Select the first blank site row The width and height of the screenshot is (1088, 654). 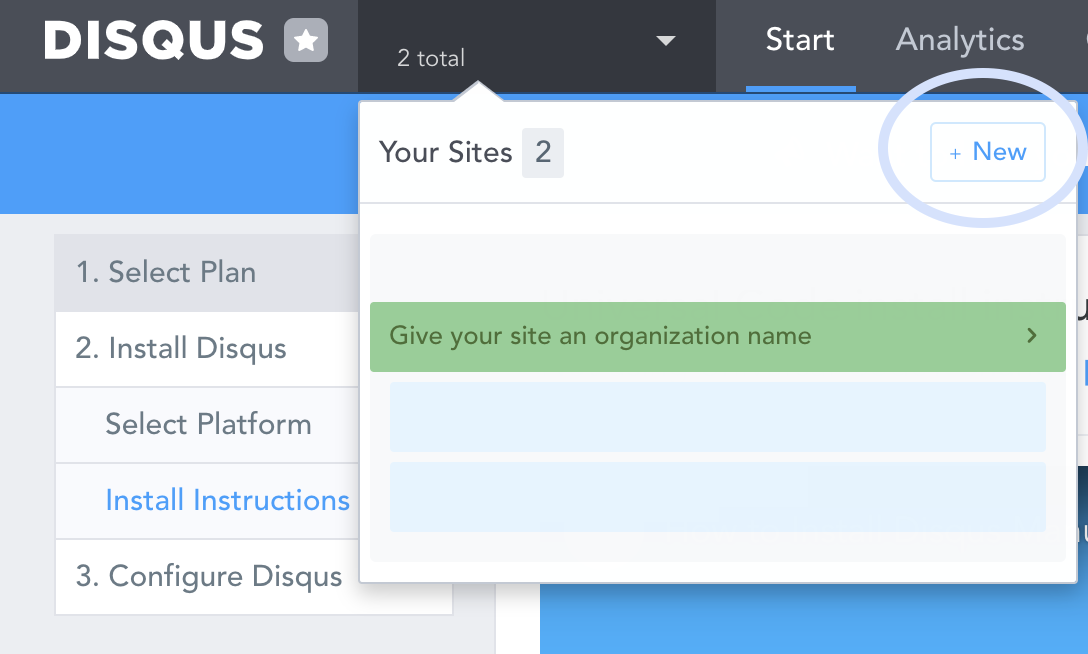point(717,417)
